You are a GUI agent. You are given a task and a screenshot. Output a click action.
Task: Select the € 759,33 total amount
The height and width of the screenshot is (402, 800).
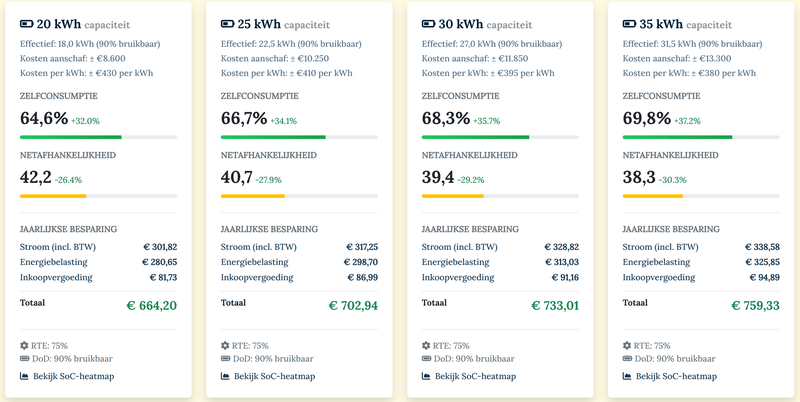coord(754,305)
